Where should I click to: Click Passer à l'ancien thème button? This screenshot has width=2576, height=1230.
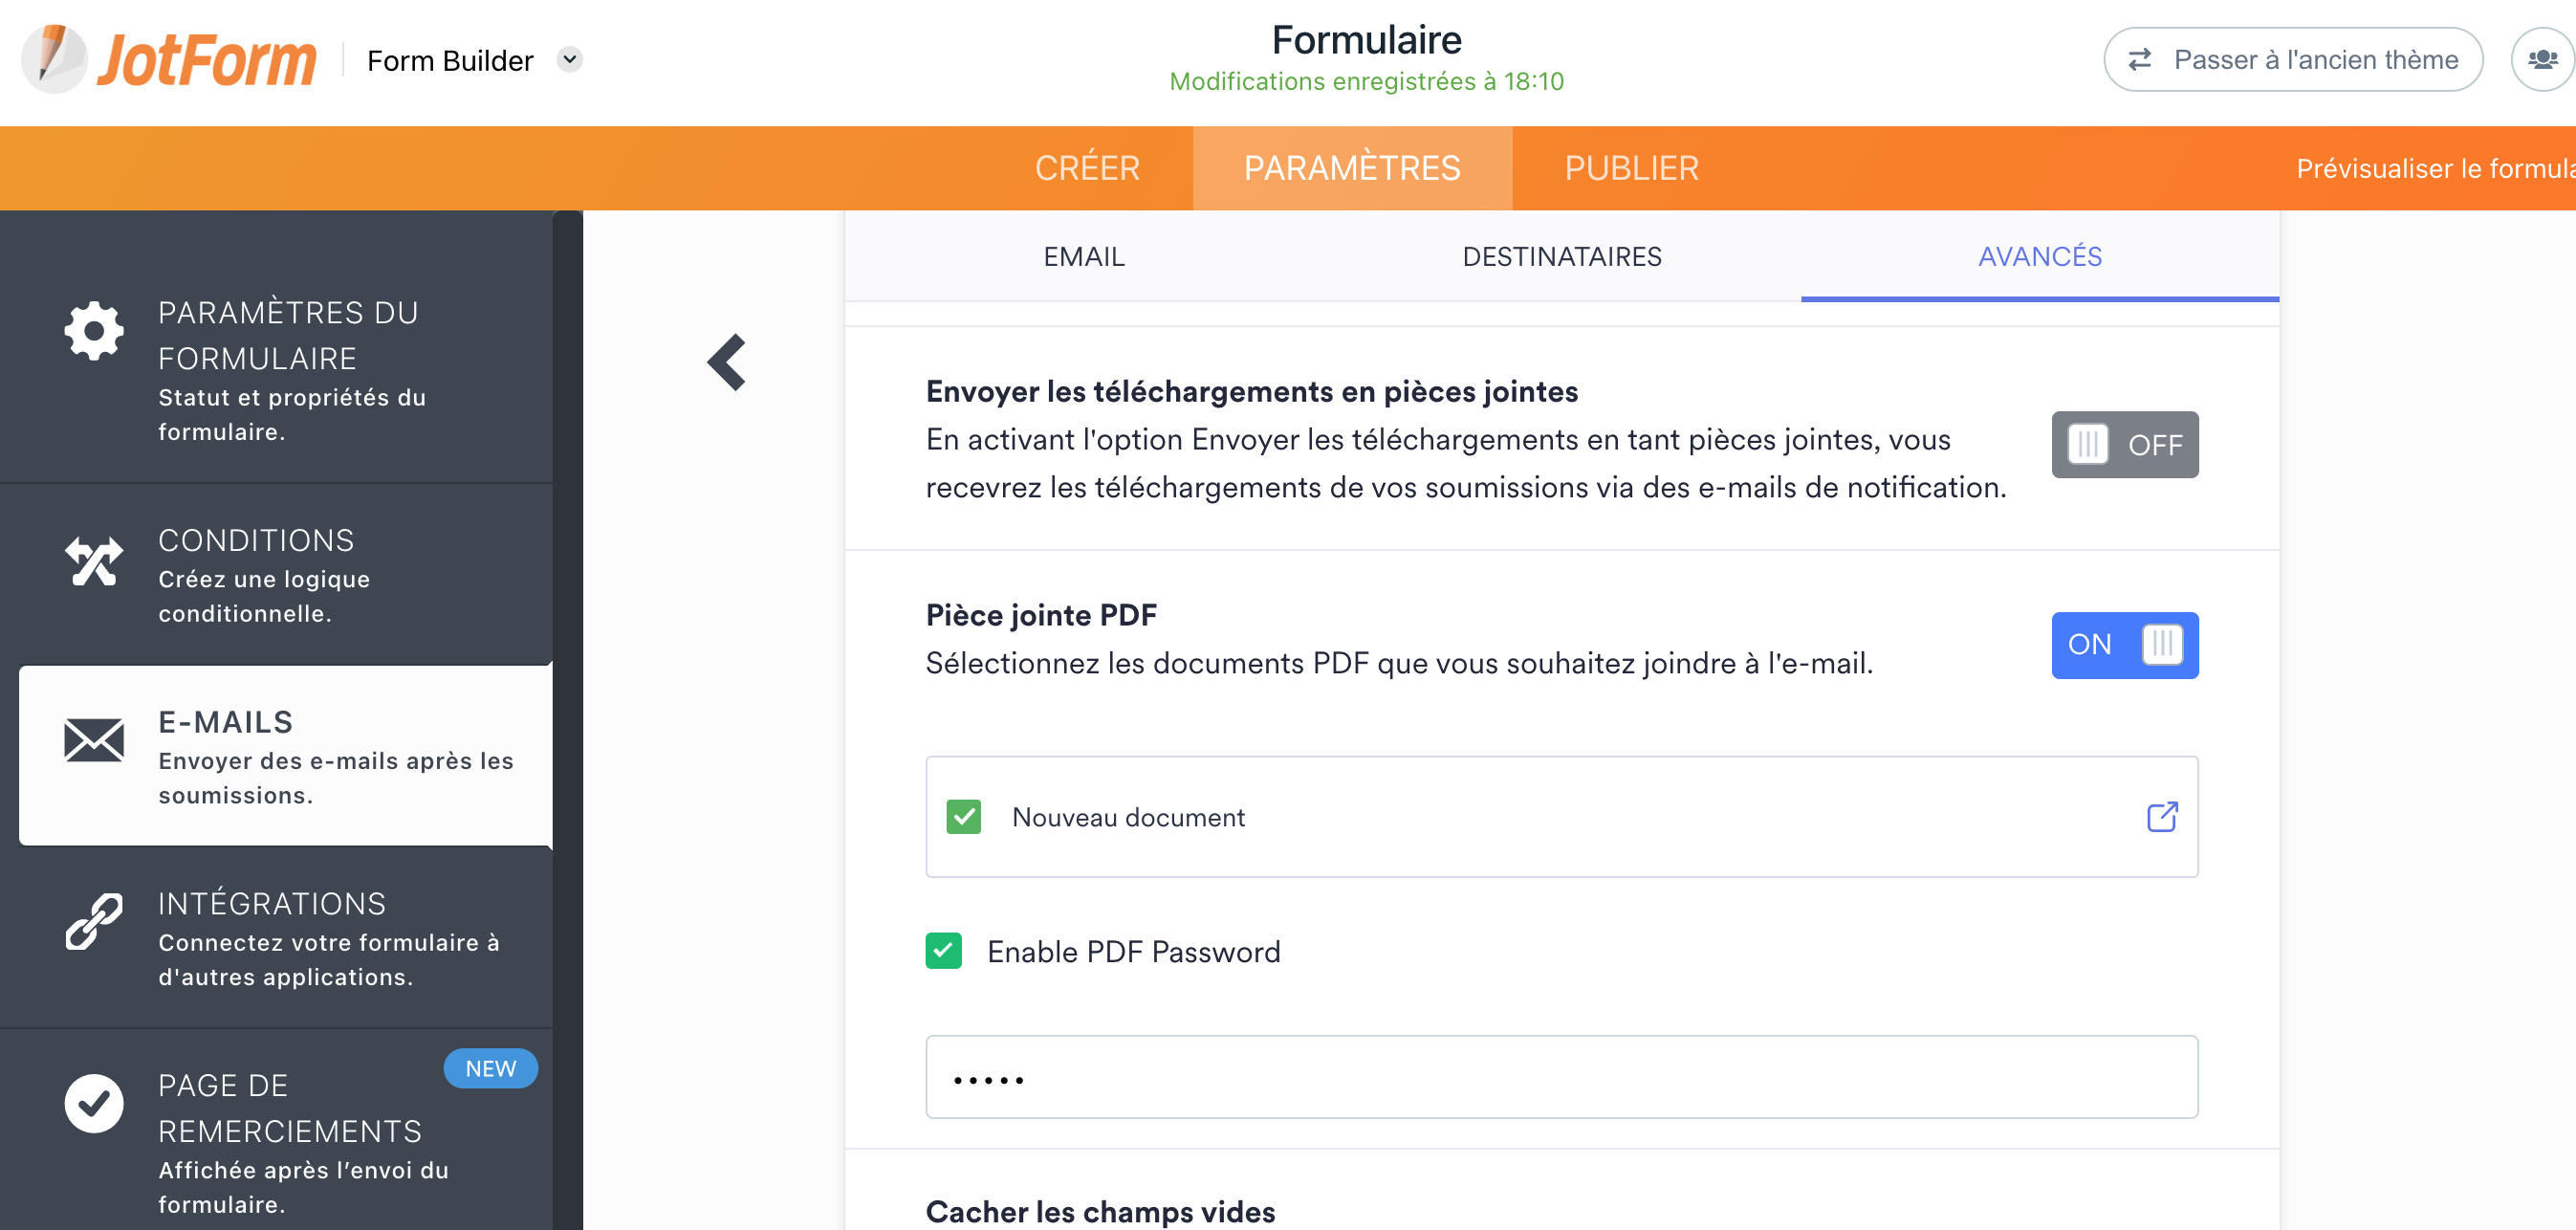2293,60
